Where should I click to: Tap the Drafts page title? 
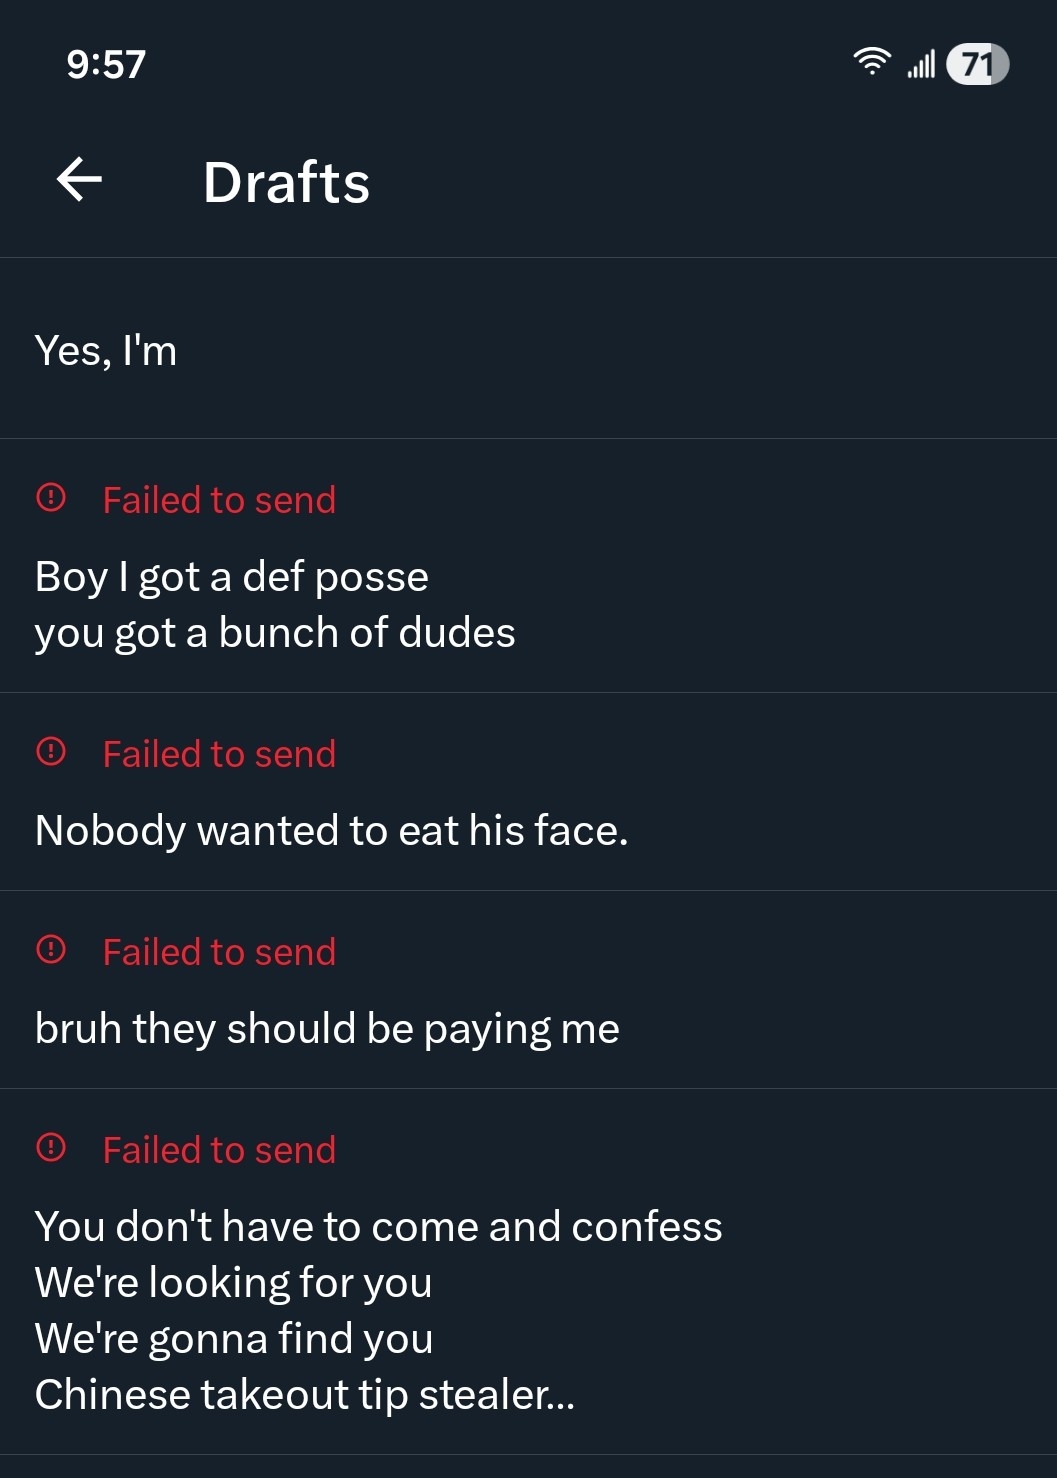[x=286, y=182]
